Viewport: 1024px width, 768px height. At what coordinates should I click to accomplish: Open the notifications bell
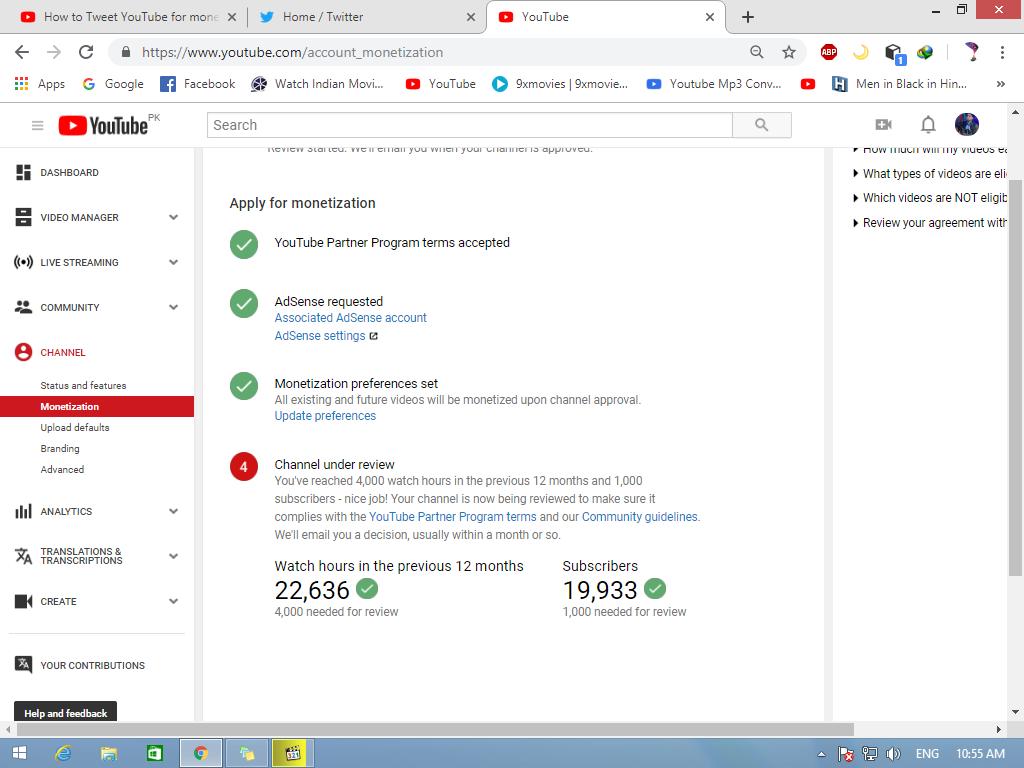[x=928, y=124]
